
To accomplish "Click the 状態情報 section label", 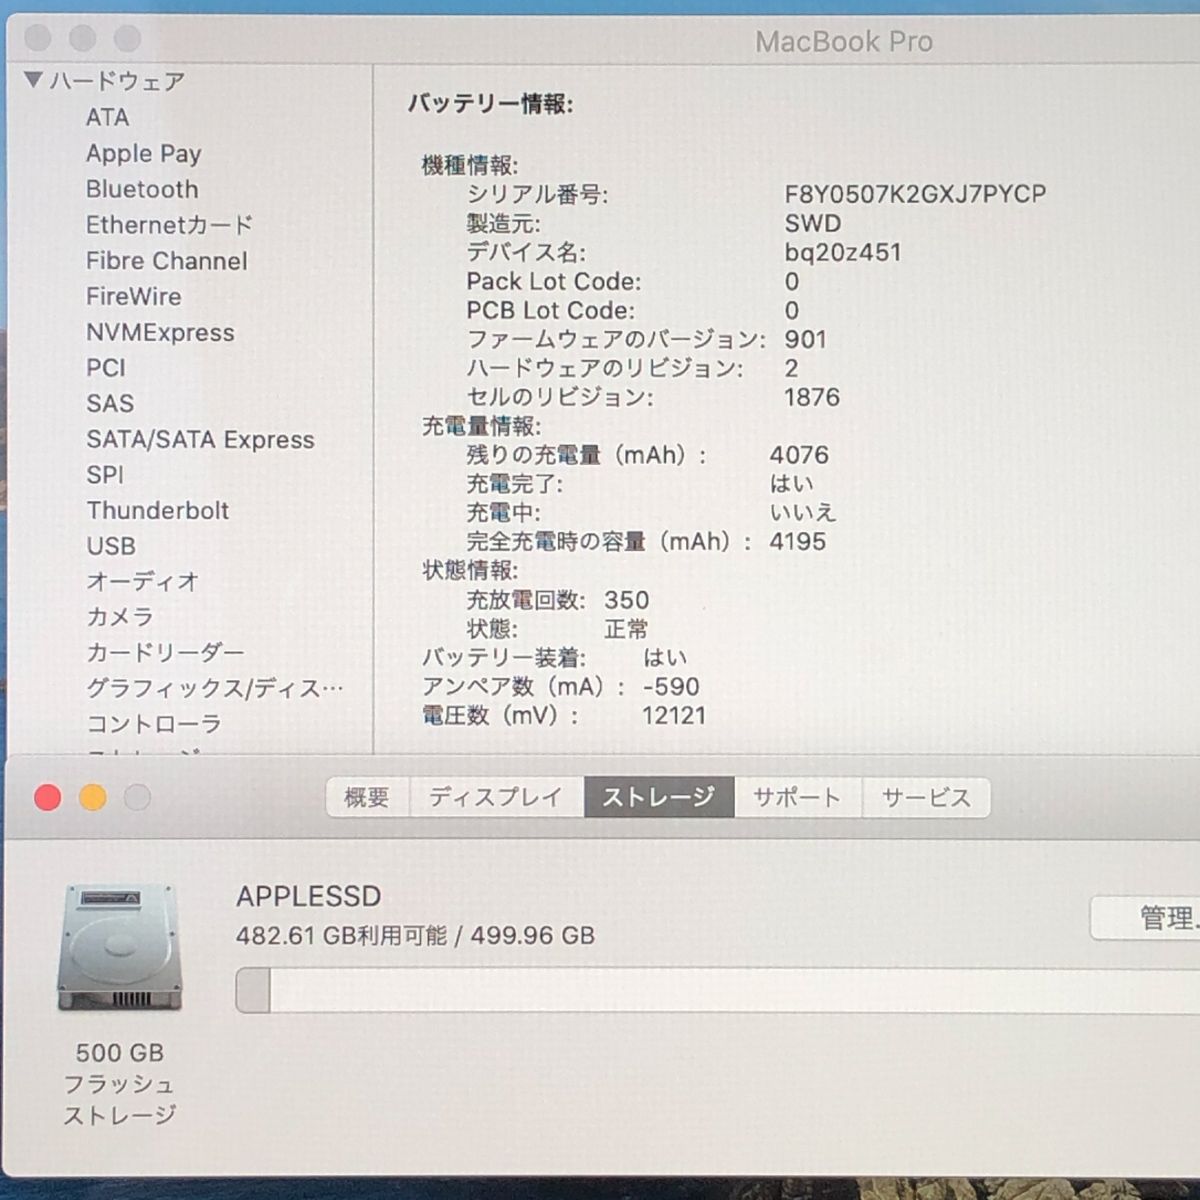I will pyautogui.click(x=470, y=571).
